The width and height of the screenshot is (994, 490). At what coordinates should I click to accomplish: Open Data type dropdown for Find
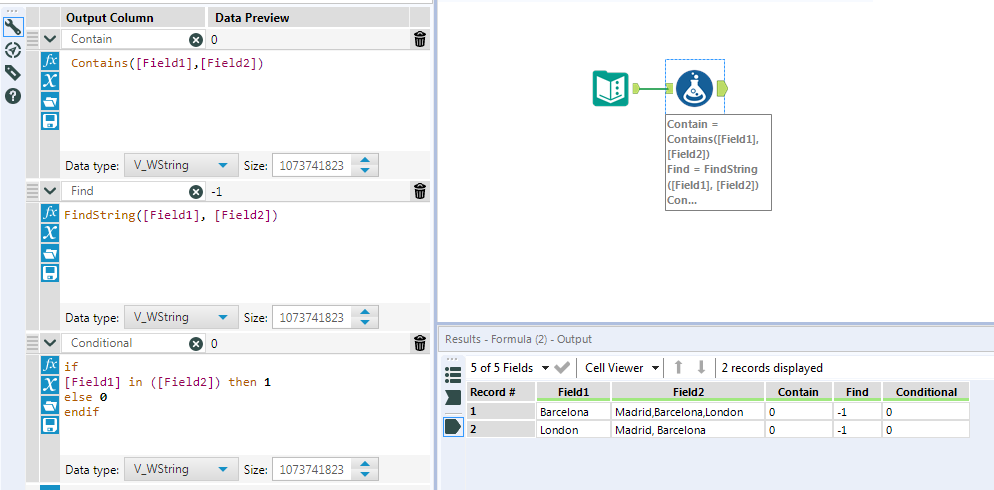point(181,318)
